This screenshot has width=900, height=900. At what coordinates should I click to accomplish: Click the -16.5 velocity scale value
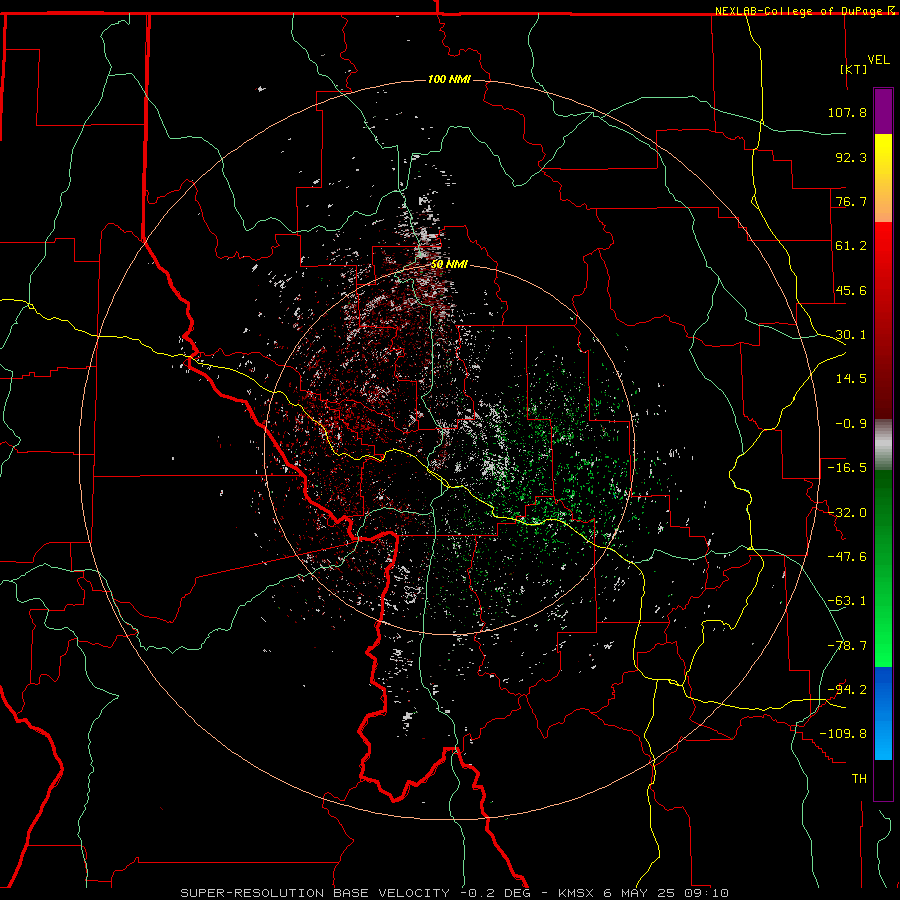click(847, 468)
